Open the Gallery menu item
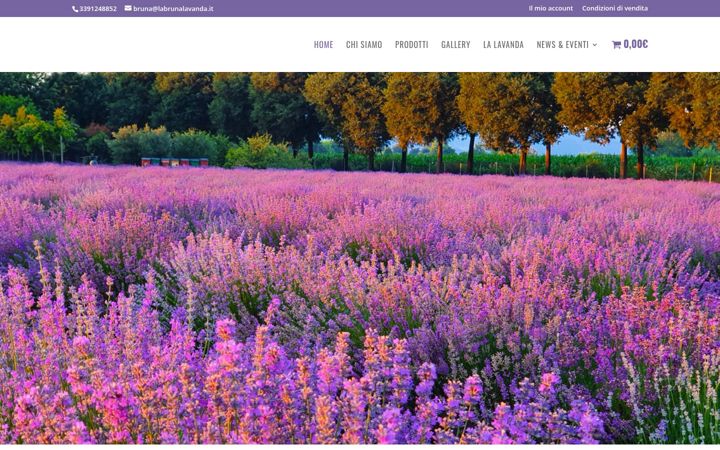The height and width of the screenshot is (450, 720). (x=456, y=45)
